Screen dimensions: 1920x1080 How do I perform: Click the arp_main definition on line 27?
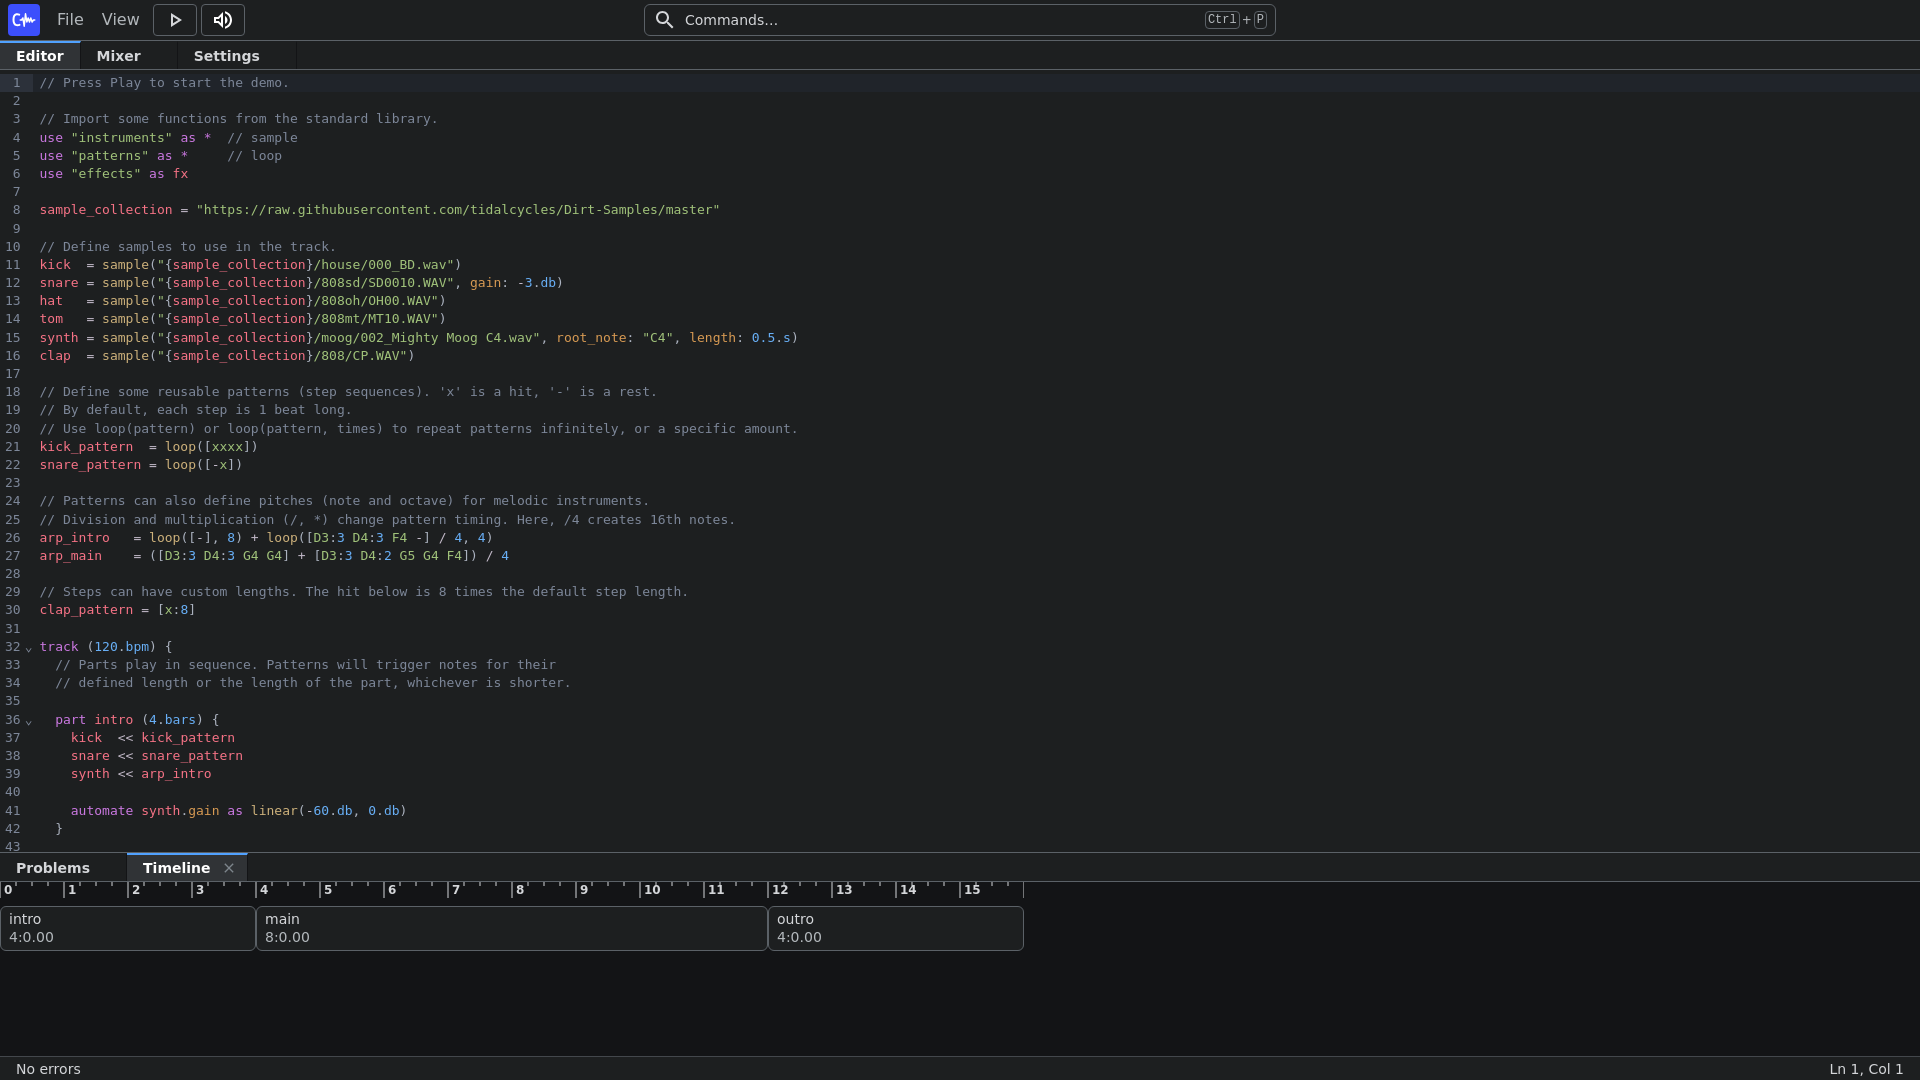274,556
